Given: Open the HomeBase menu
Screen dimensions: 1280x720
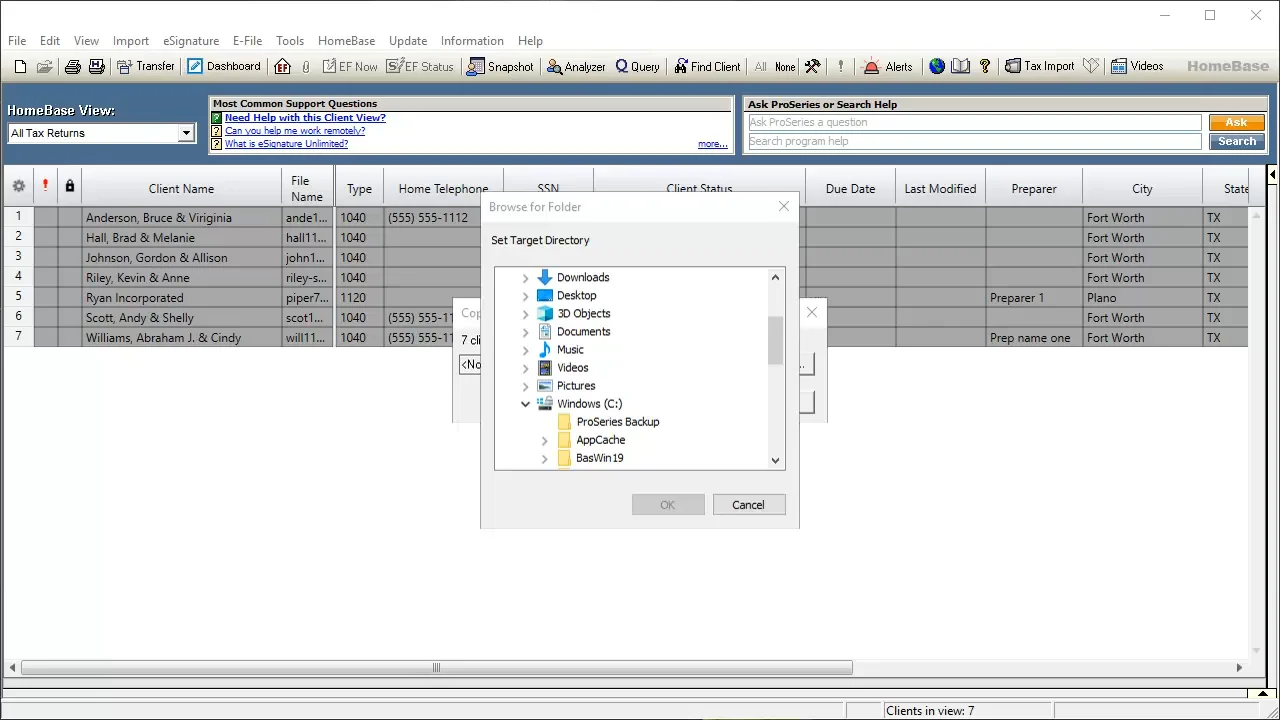Looking at the screenshot, I should (346, 41).
